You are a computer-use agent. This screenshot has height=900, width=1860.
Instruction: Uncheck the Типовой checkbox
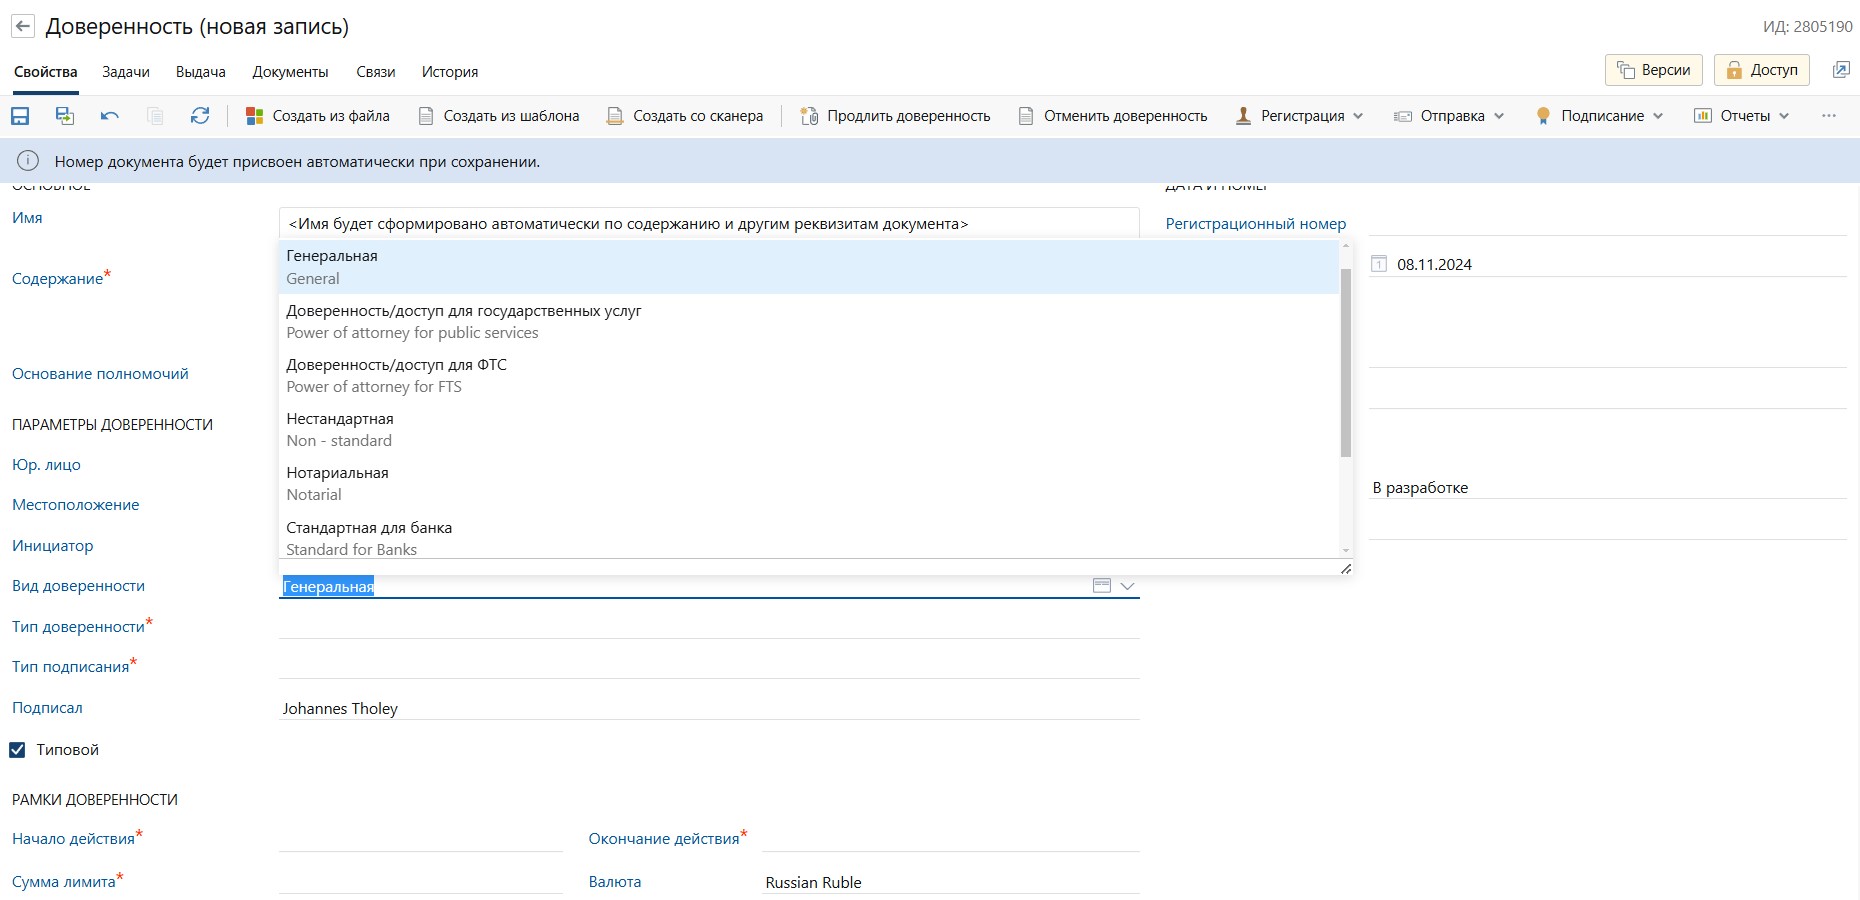pyautogui.click(x=18, y=750)
